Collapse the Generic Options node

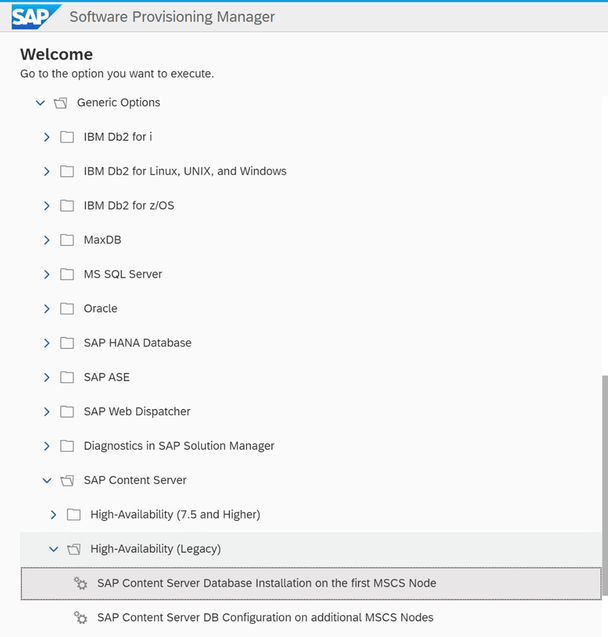(x=40, y=103)
